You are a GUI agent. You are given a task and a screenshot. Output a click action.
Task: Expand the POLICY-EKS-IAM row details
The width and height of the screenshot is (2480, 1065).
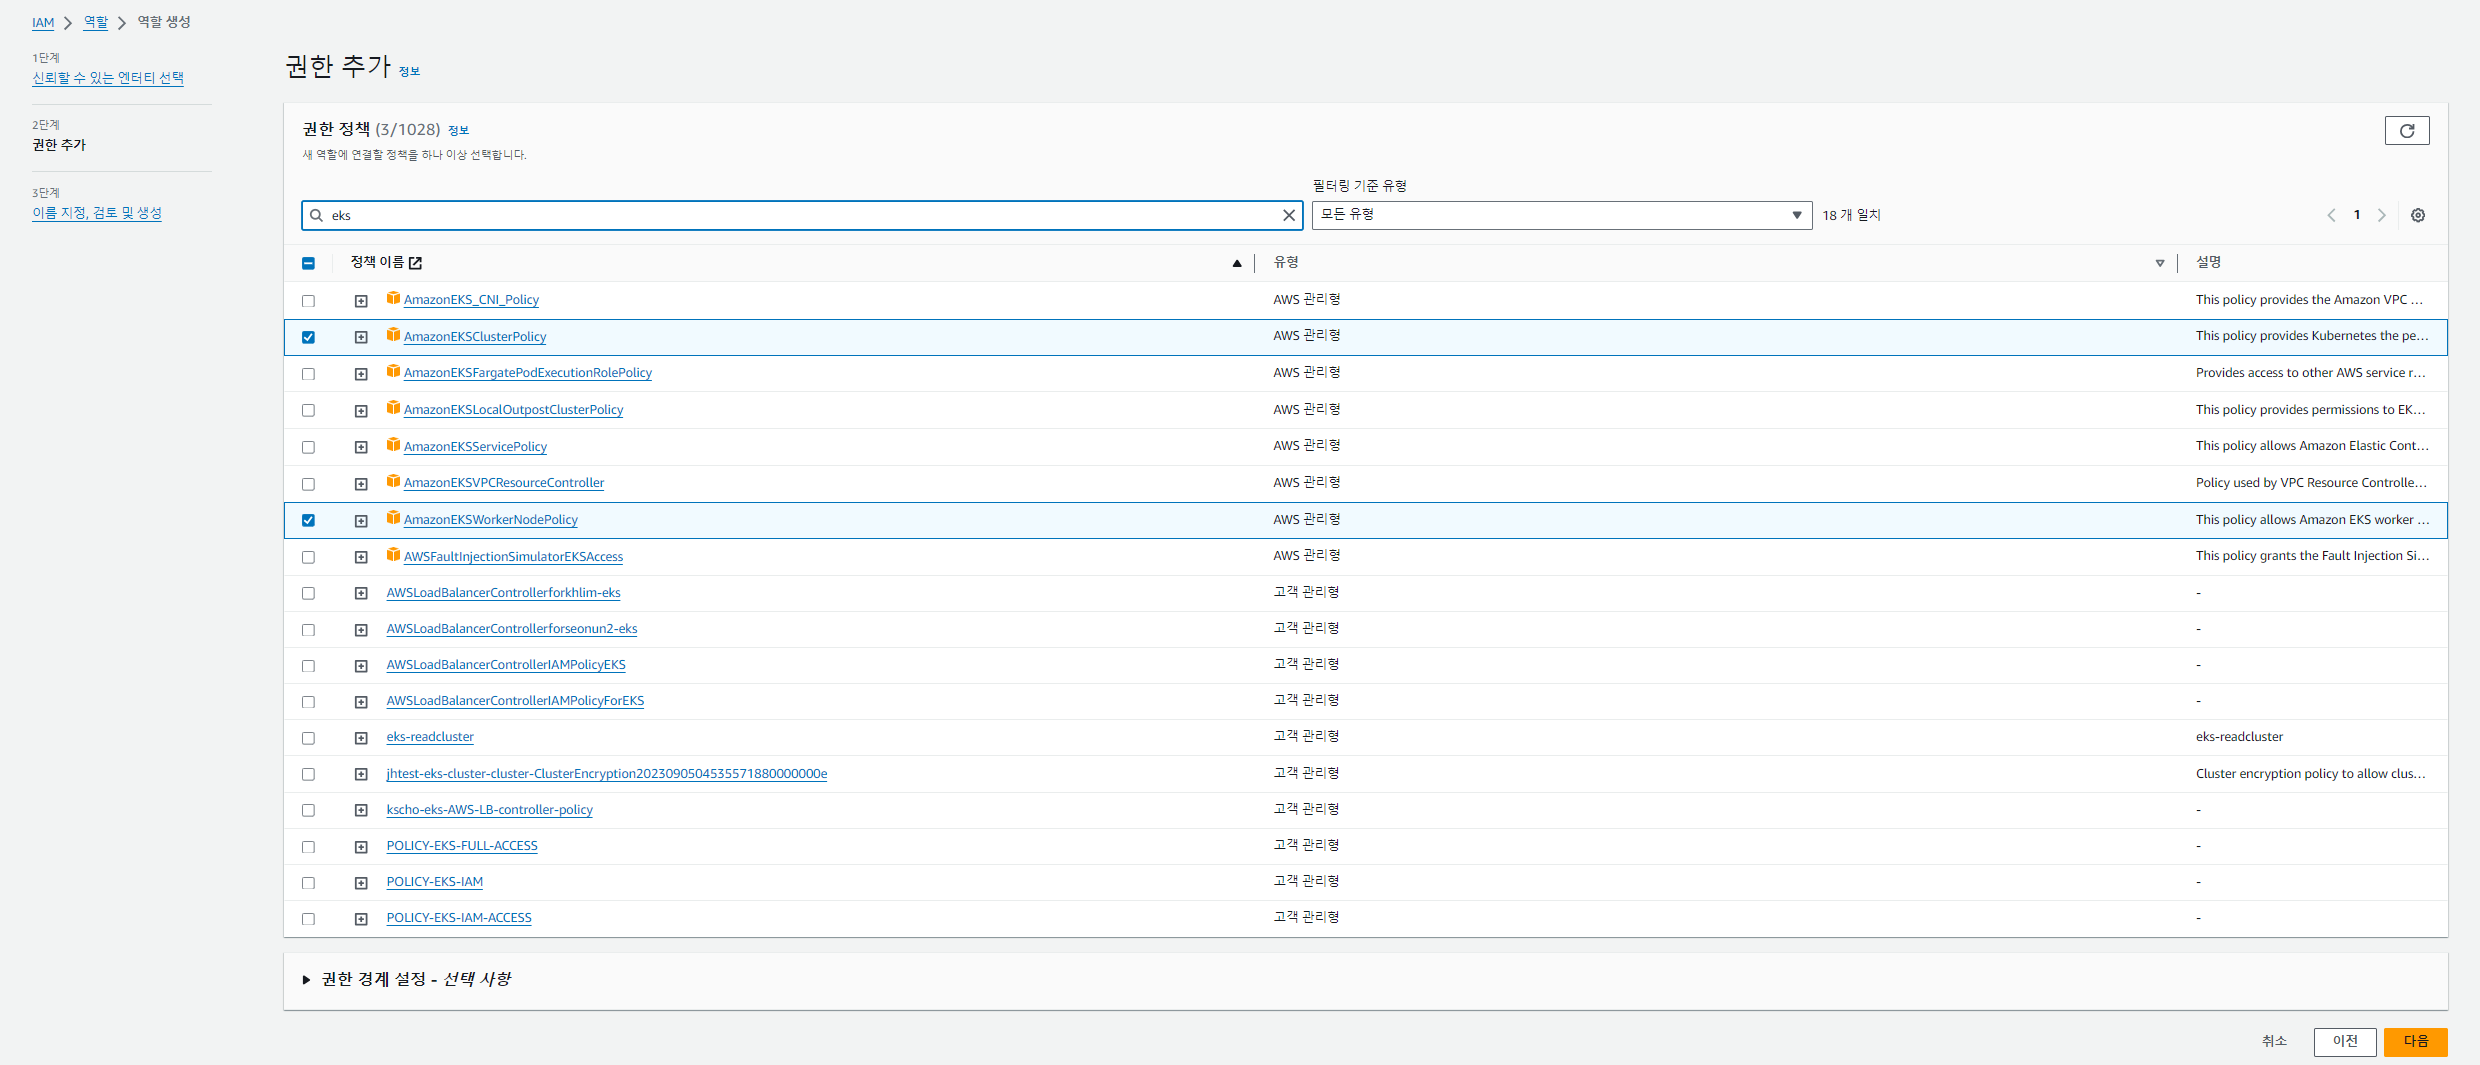(x=361, y=883)
